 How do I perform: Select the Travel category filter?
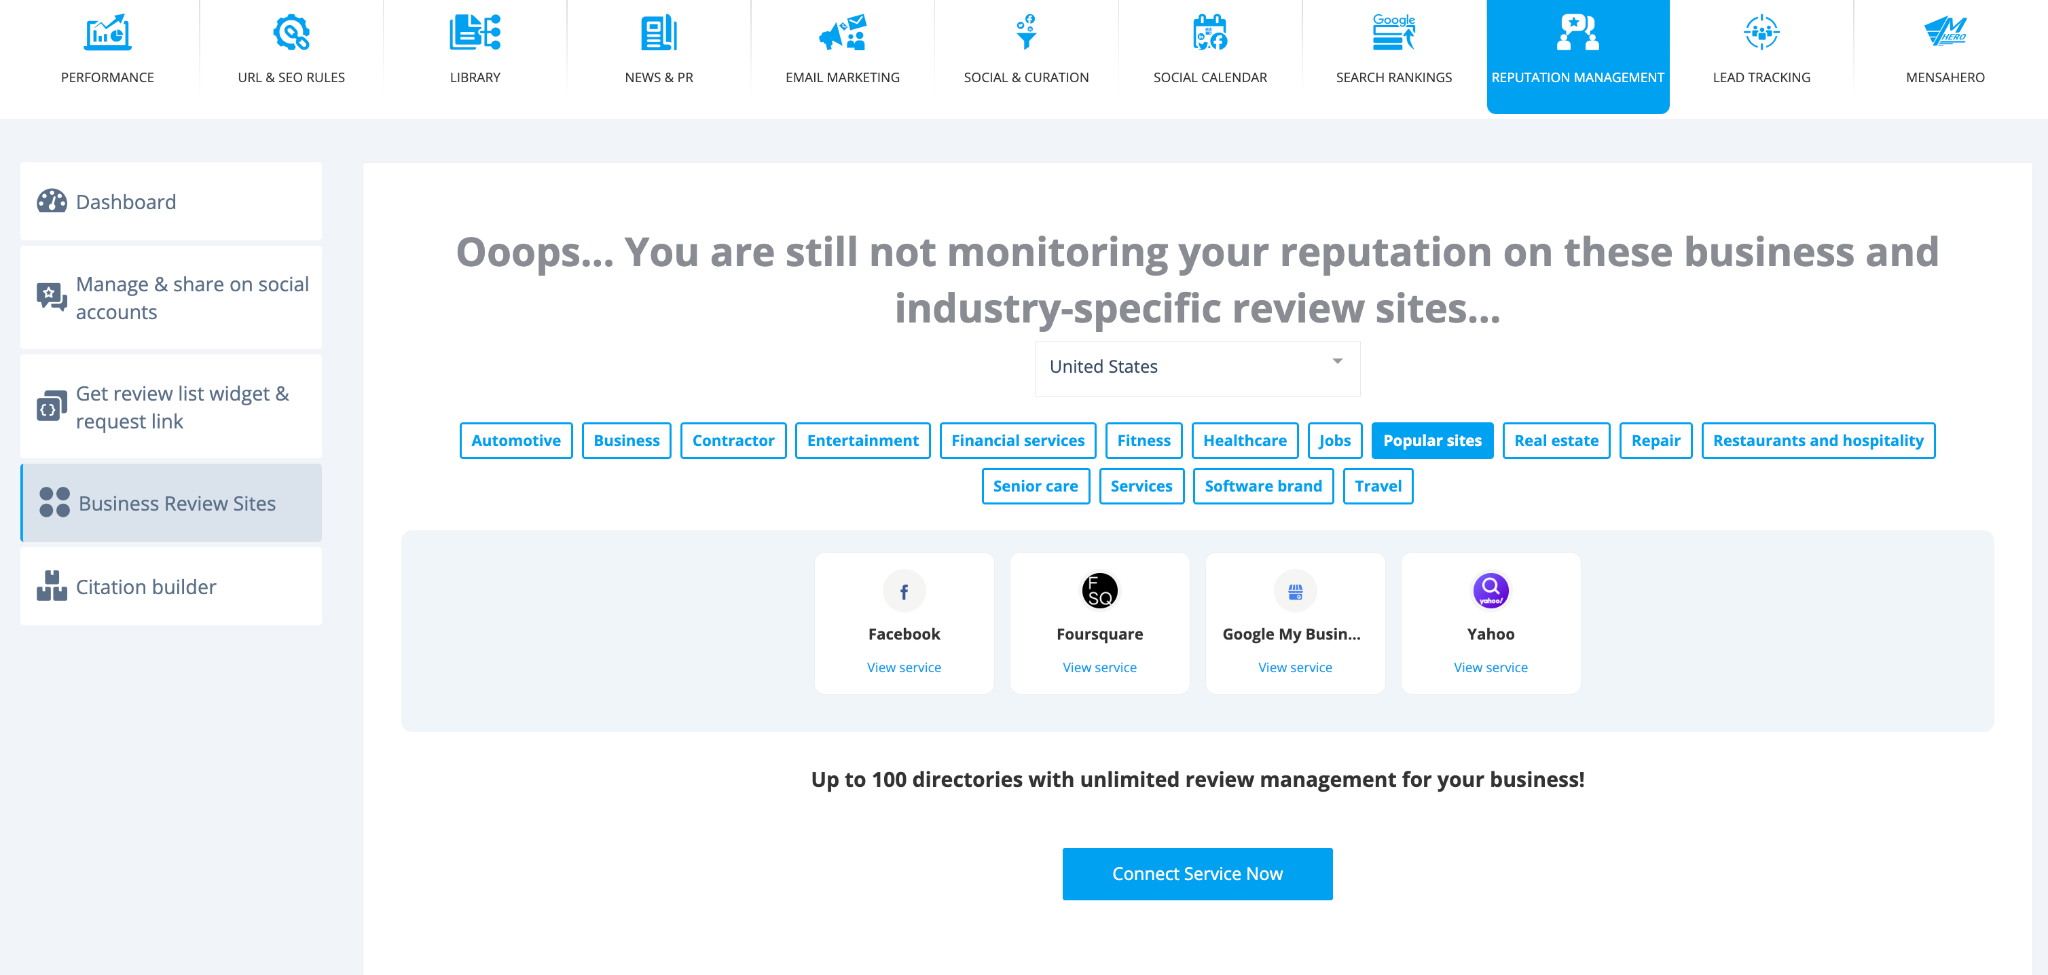coord(1378,486)
